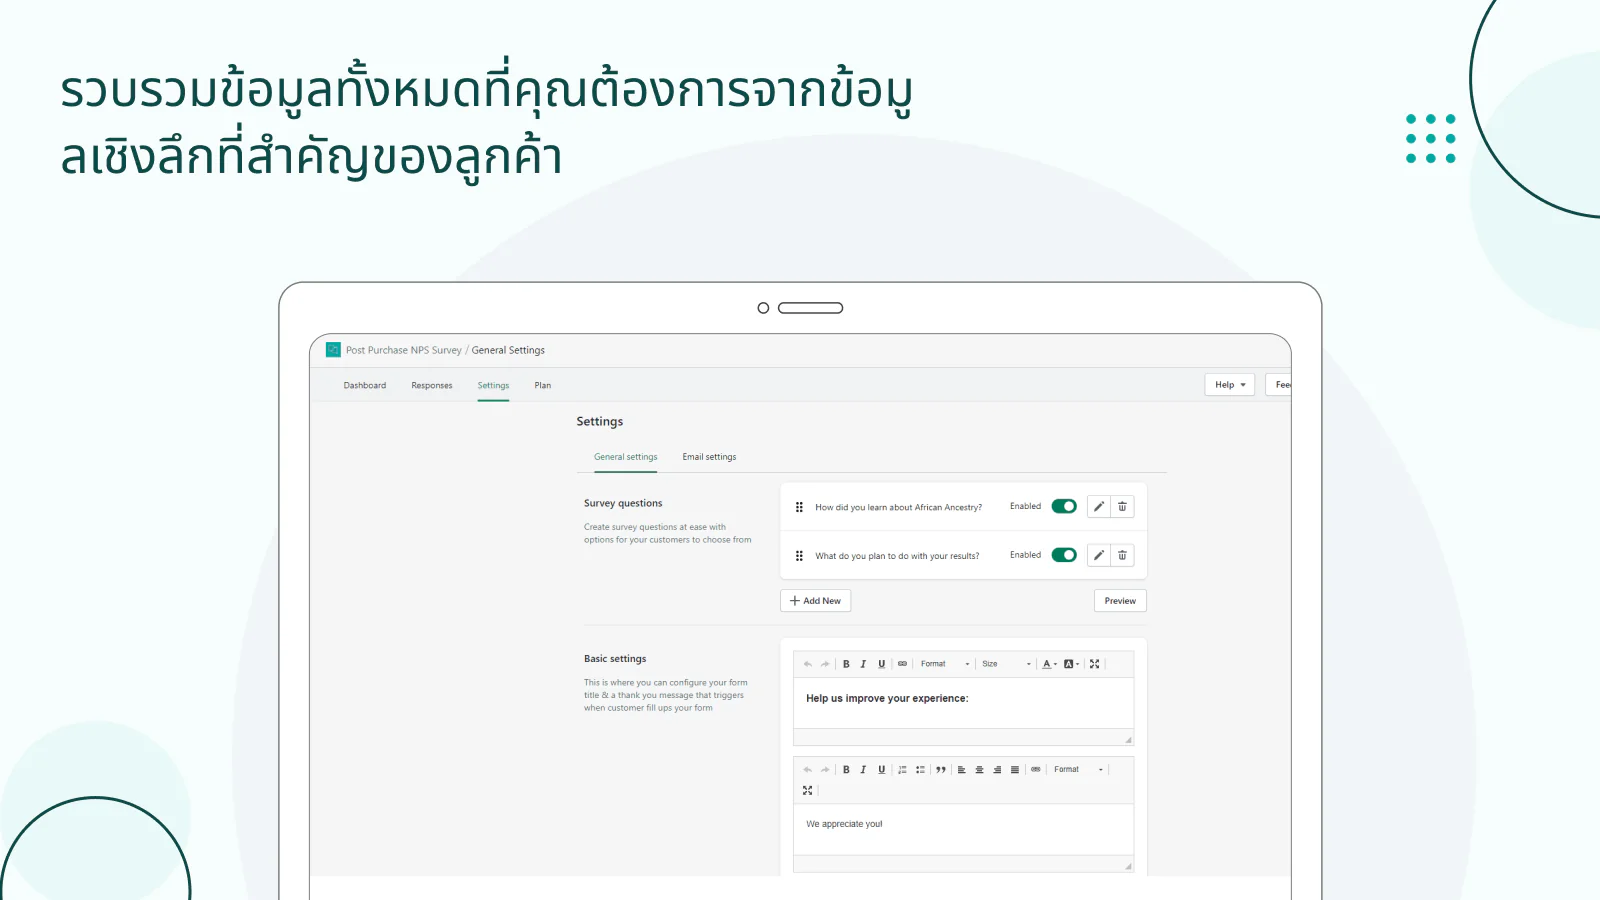
Task: Open Format dropdown in thank you editor
Action: click(x=1078, y=770)
